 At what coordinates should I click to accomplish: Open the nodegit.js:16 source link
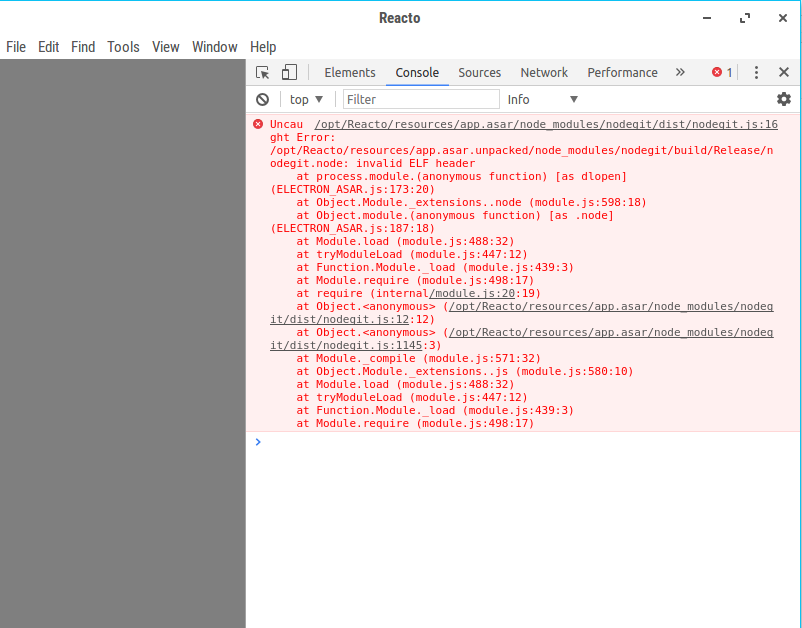tap(546, 124)
